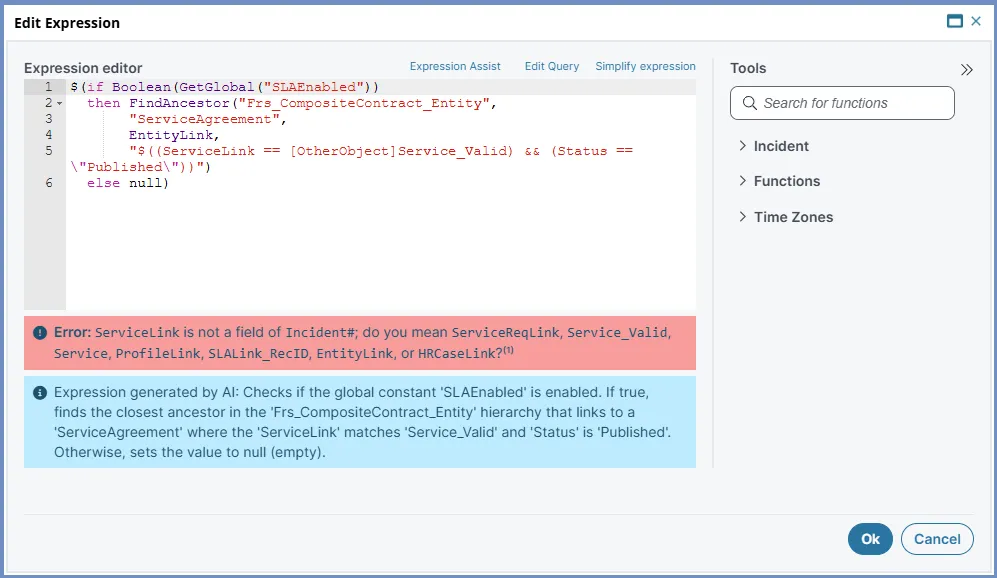The image size is (997, 578).
Task: Click Simplify expression link
Action: coord(645,66)
